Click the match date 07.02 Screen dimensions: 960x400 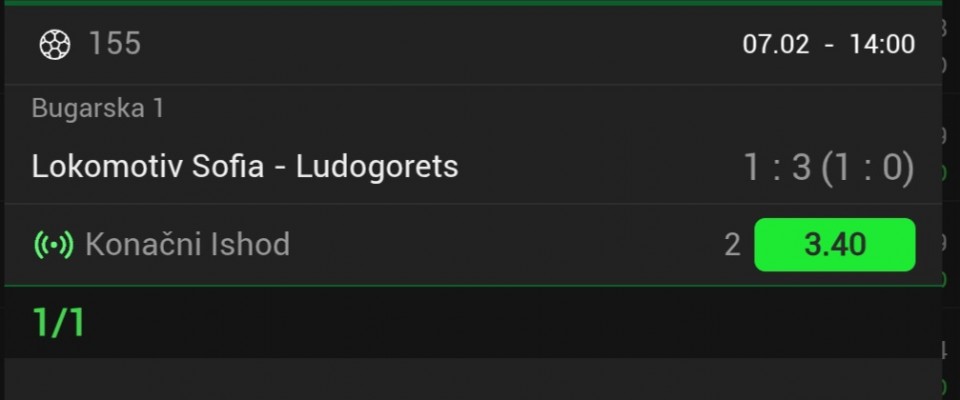(775, 44)
